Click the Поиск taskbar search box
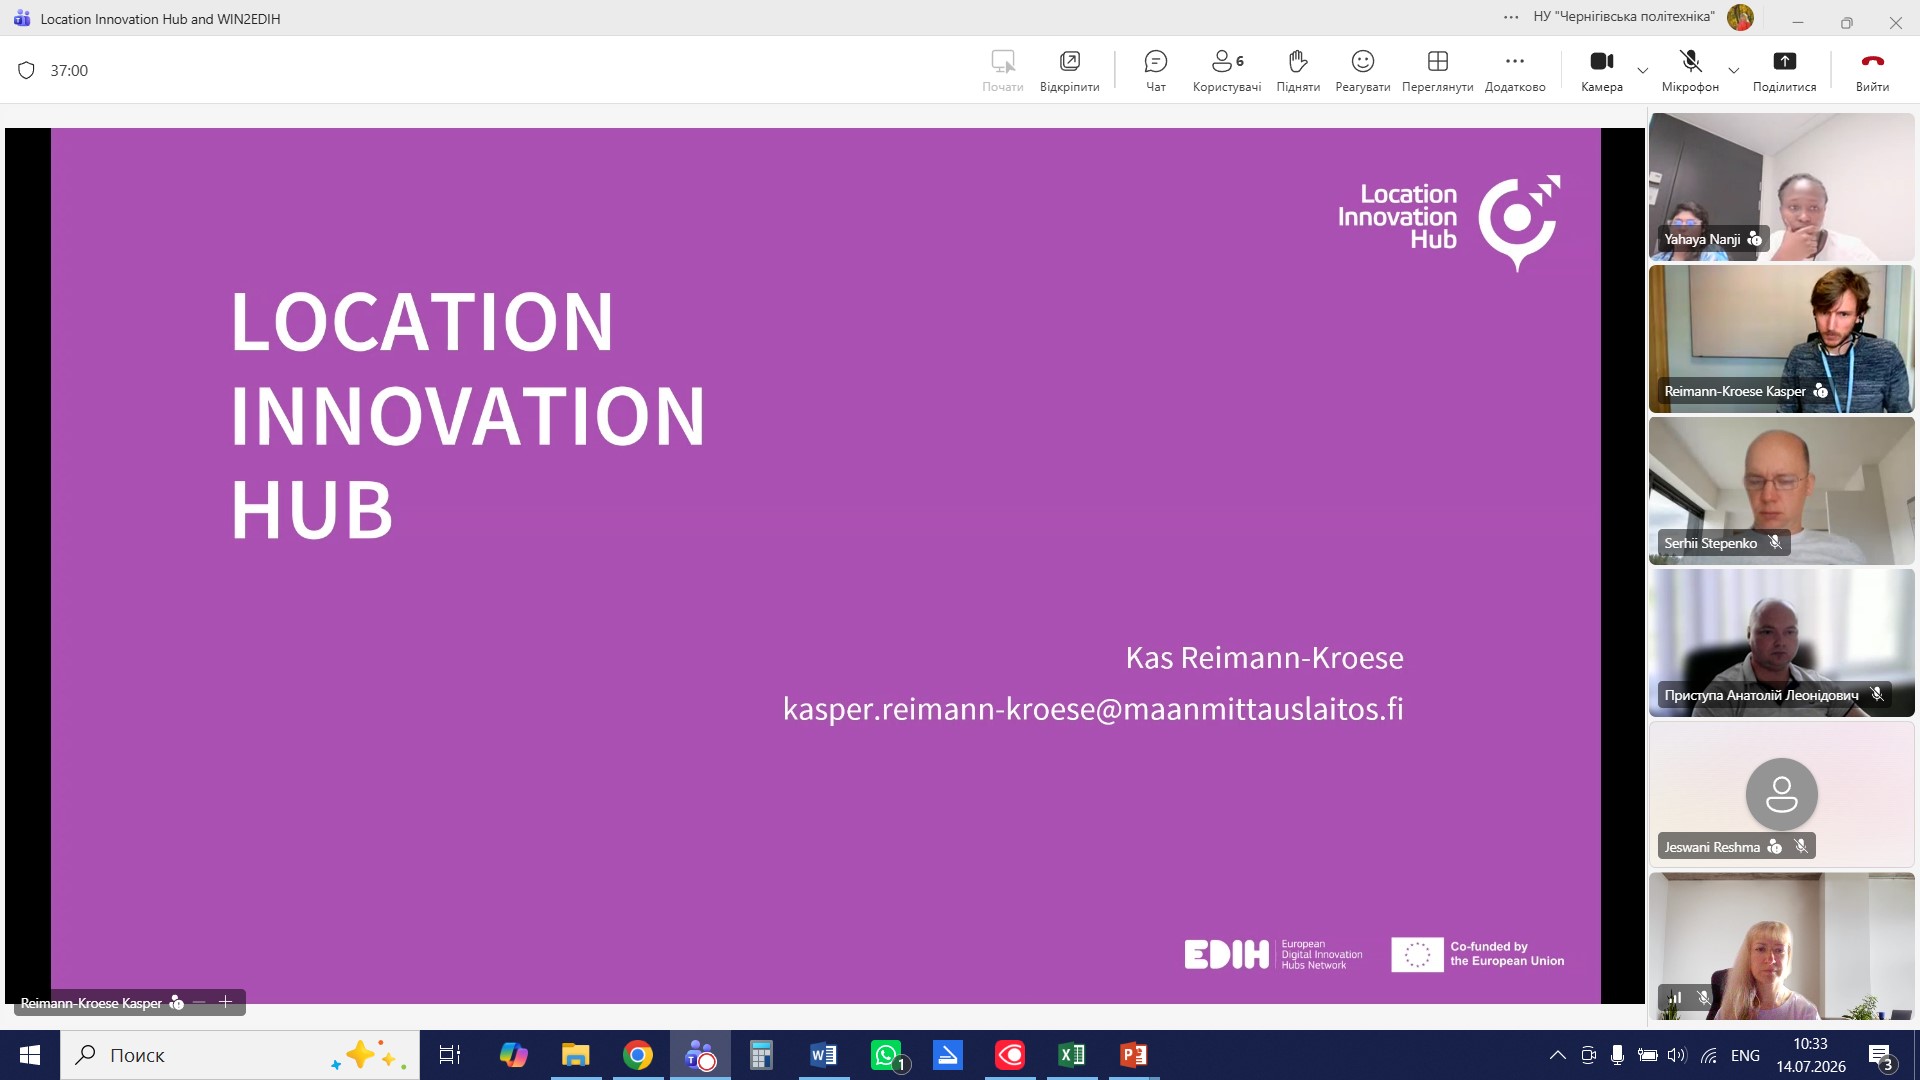The width and height of the screenshot is (1920, 1080). (x=240, y=1055)
